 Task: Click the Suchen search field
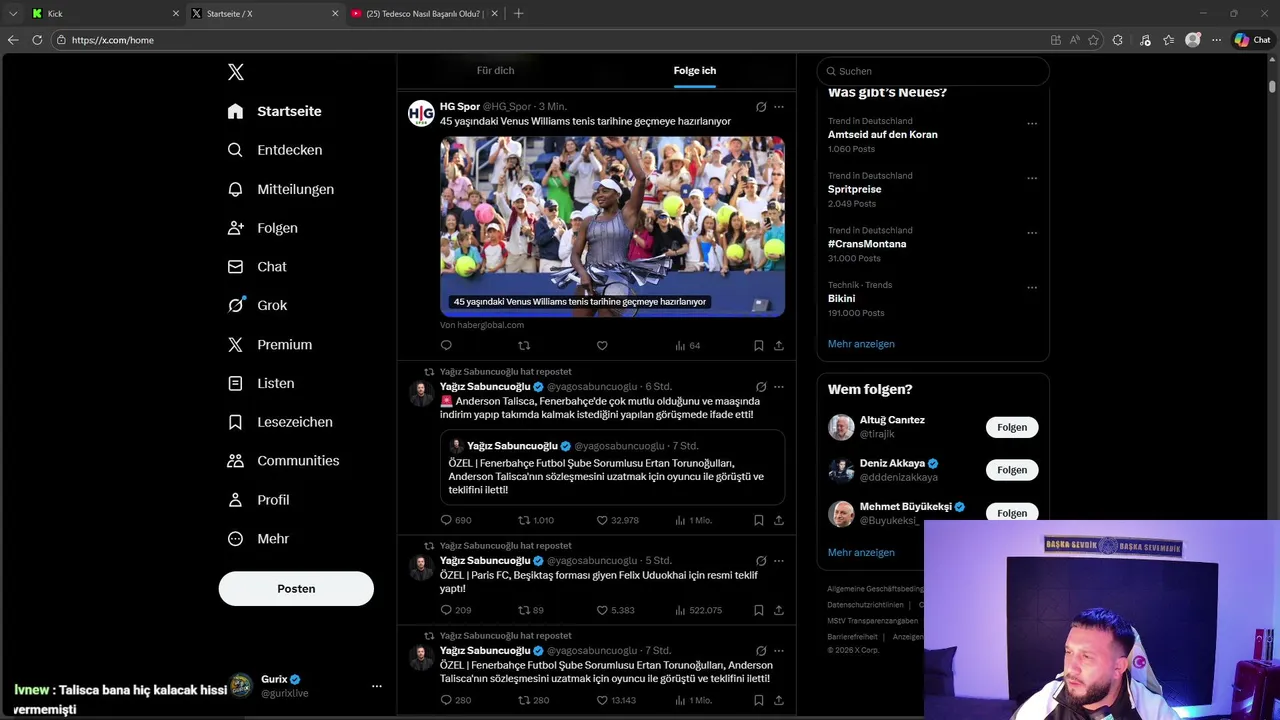tap(932, 71)
